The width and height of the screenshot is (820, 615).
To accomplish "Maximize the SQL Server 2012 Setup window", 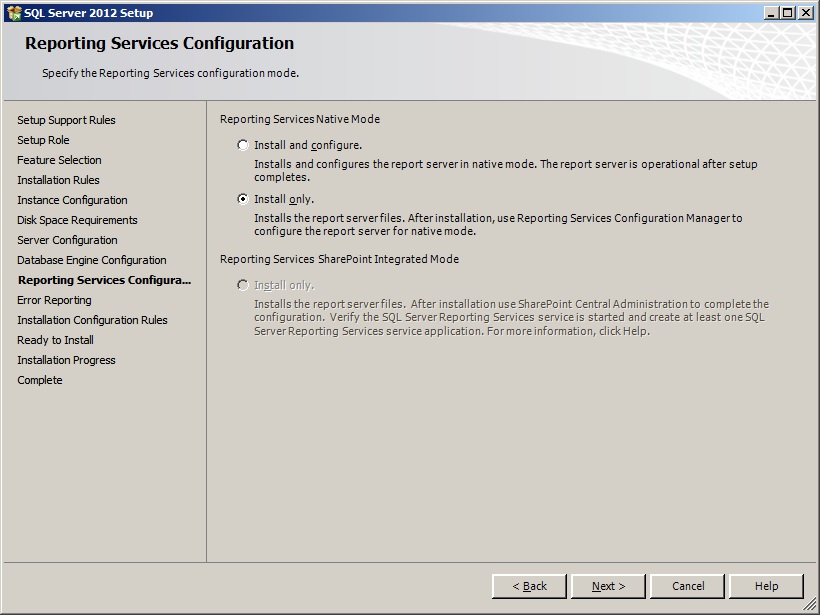I will (x=787, y=13).
